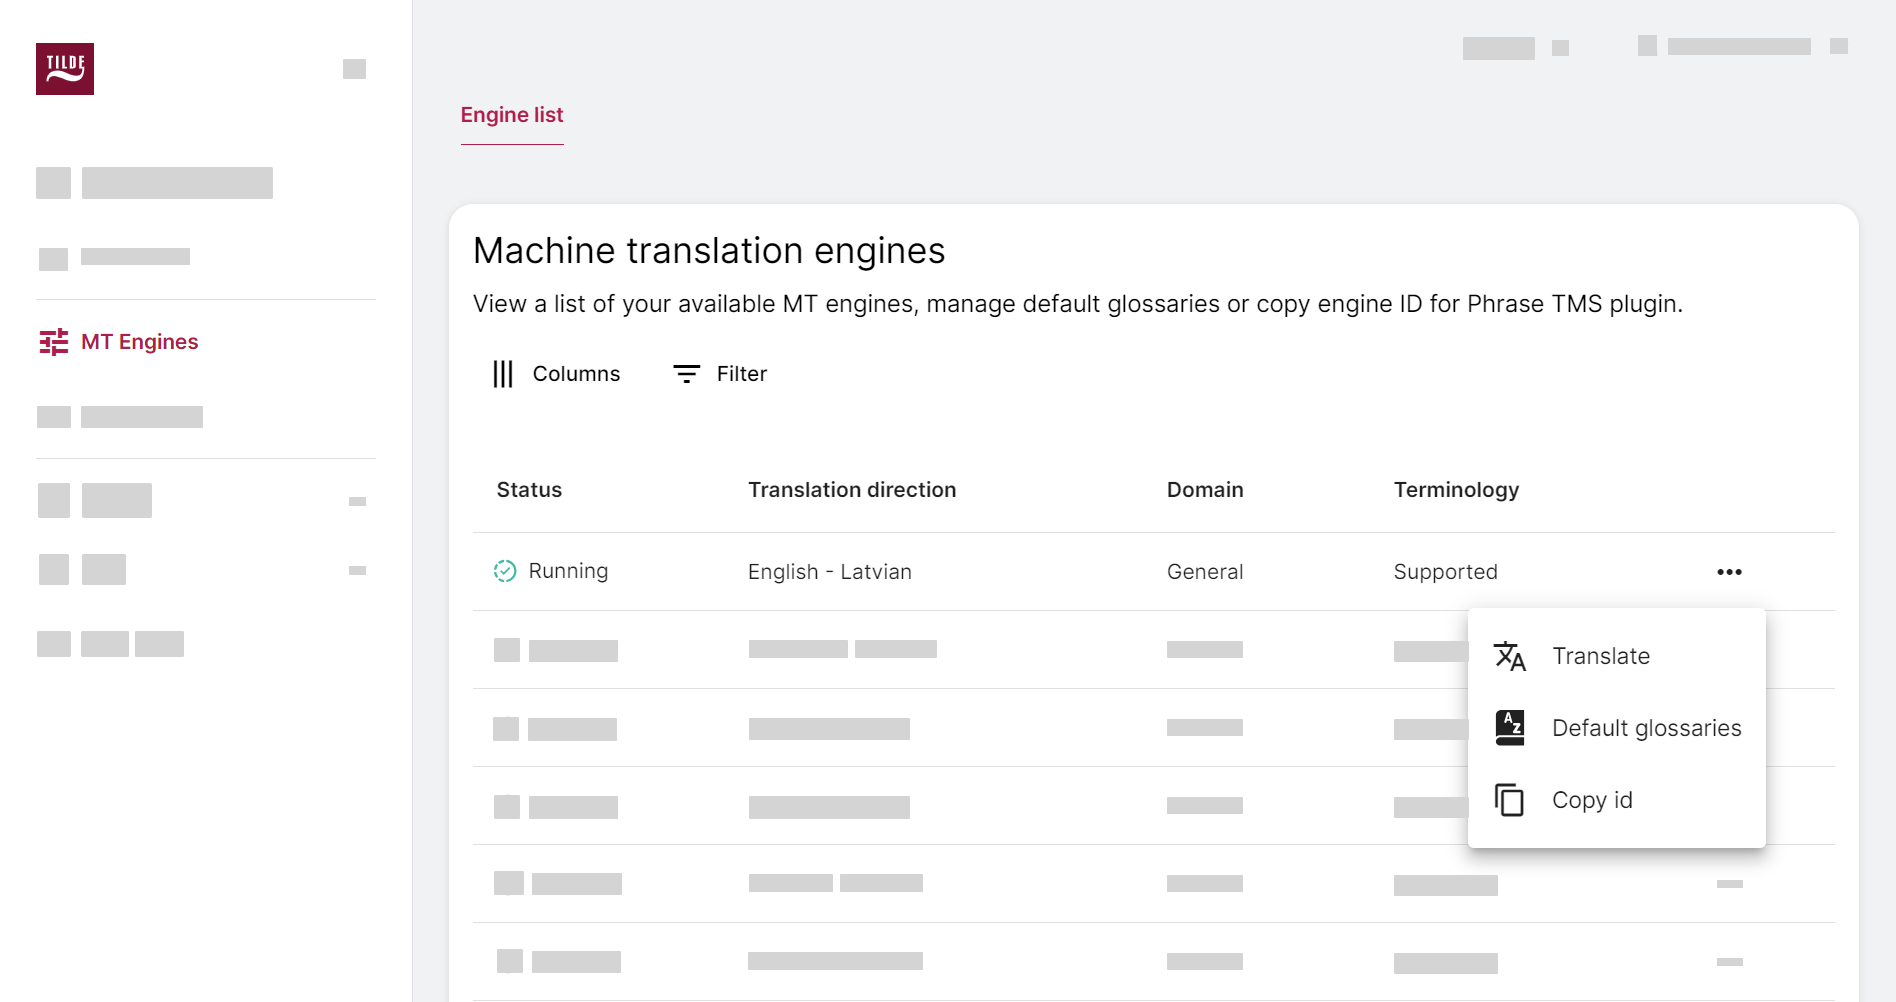The height and width of the screenshot is (1002, 1896).
Task: Open the Columns selector
Action: point(557,374)
